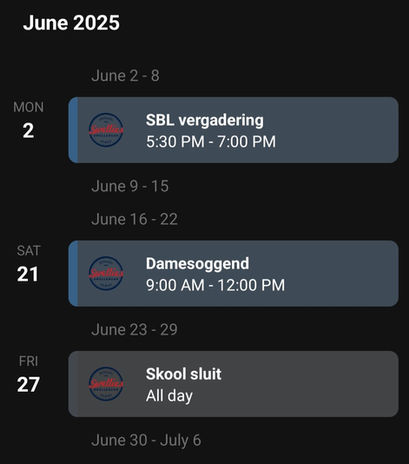The height and width of the screenshot is (464, 409).
Task: Click the logo icon on Skool sluit
Action: coord(106,384)
